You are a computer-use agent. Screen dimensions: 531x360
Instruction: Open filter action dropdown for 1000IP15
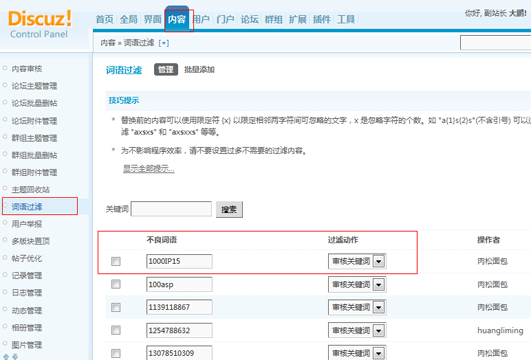coord(357,261)
